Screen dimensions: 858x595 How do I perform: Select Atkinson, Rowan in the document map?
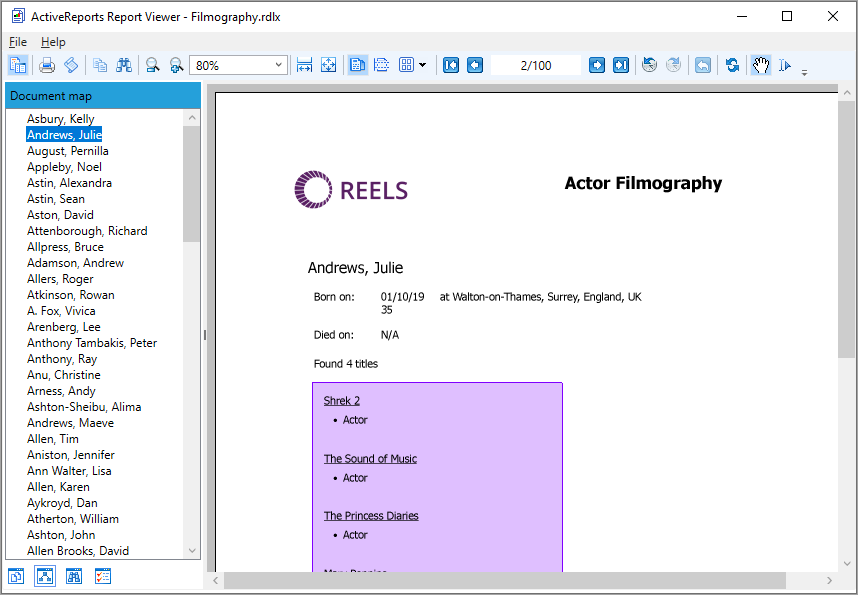[x=71, y=294]
